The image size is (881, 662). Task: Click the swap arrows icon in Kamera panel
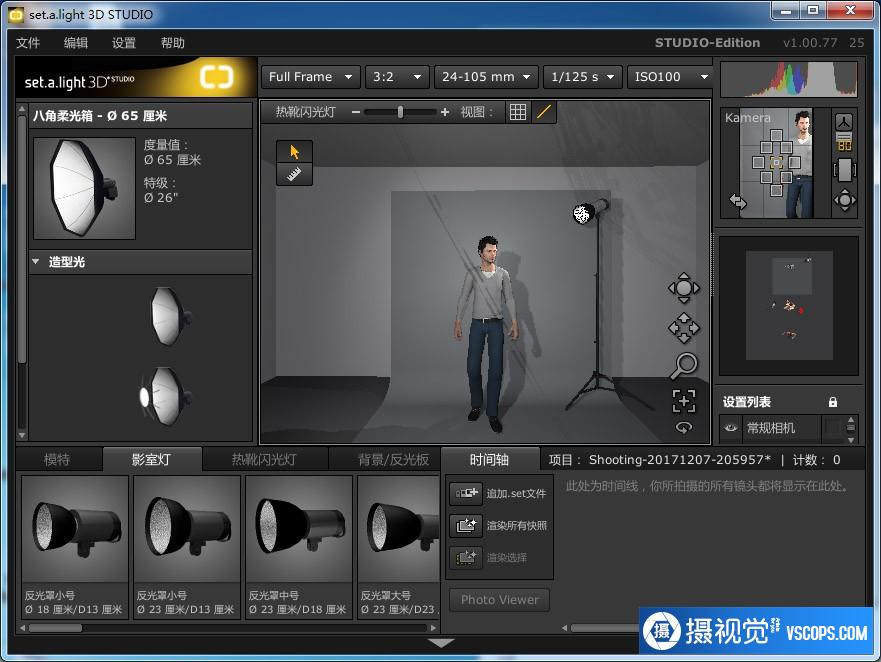click(x=738, y=201)
